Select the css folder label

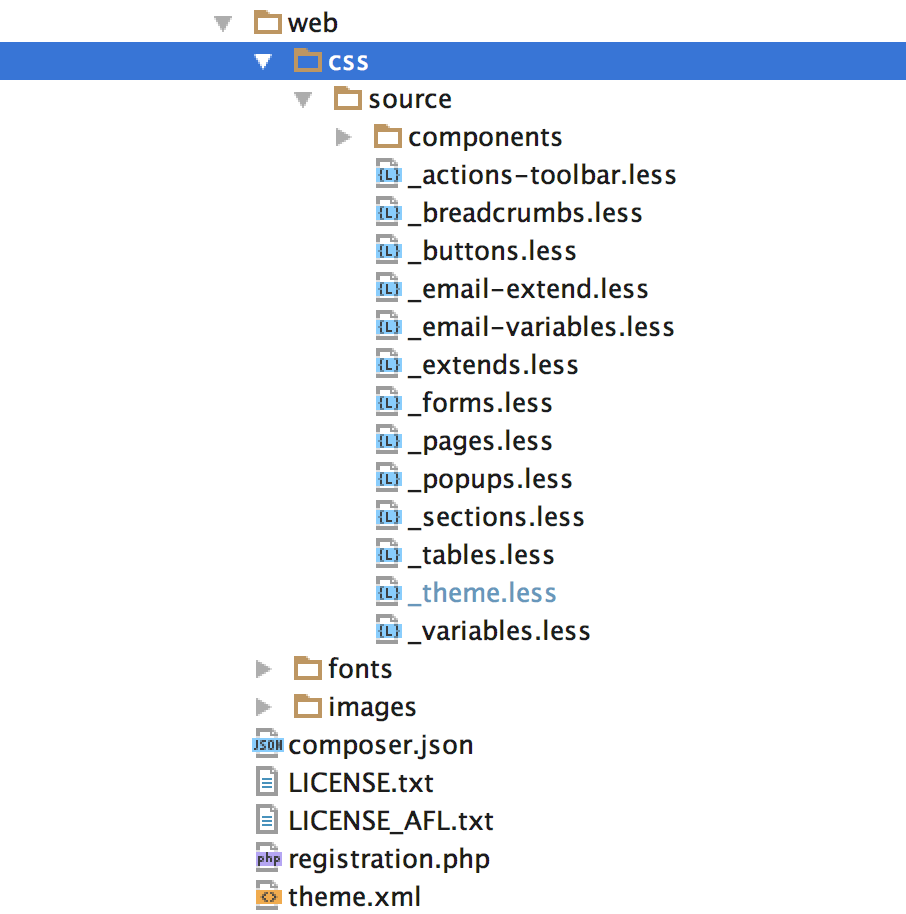(x=348, y=62)
